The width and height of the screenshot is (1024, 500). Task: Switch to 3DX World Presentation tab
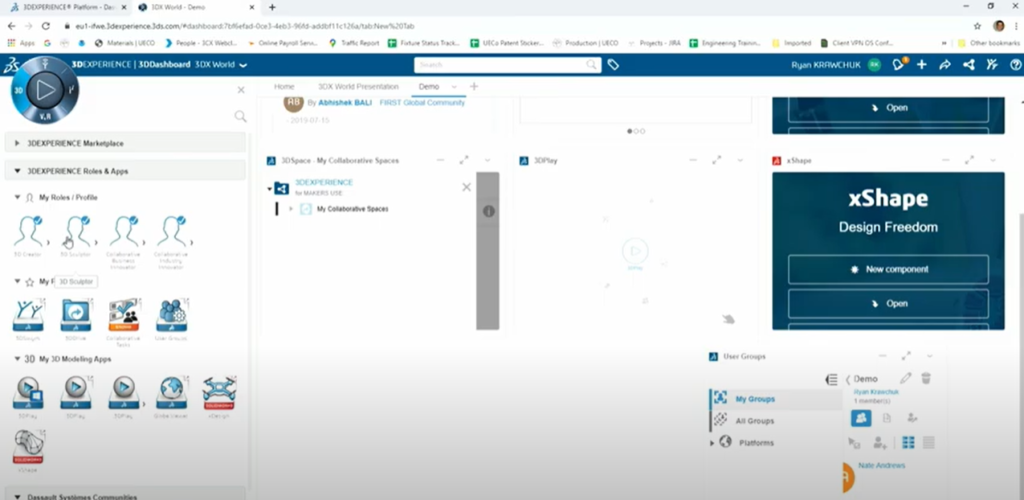tap(358, 87)
